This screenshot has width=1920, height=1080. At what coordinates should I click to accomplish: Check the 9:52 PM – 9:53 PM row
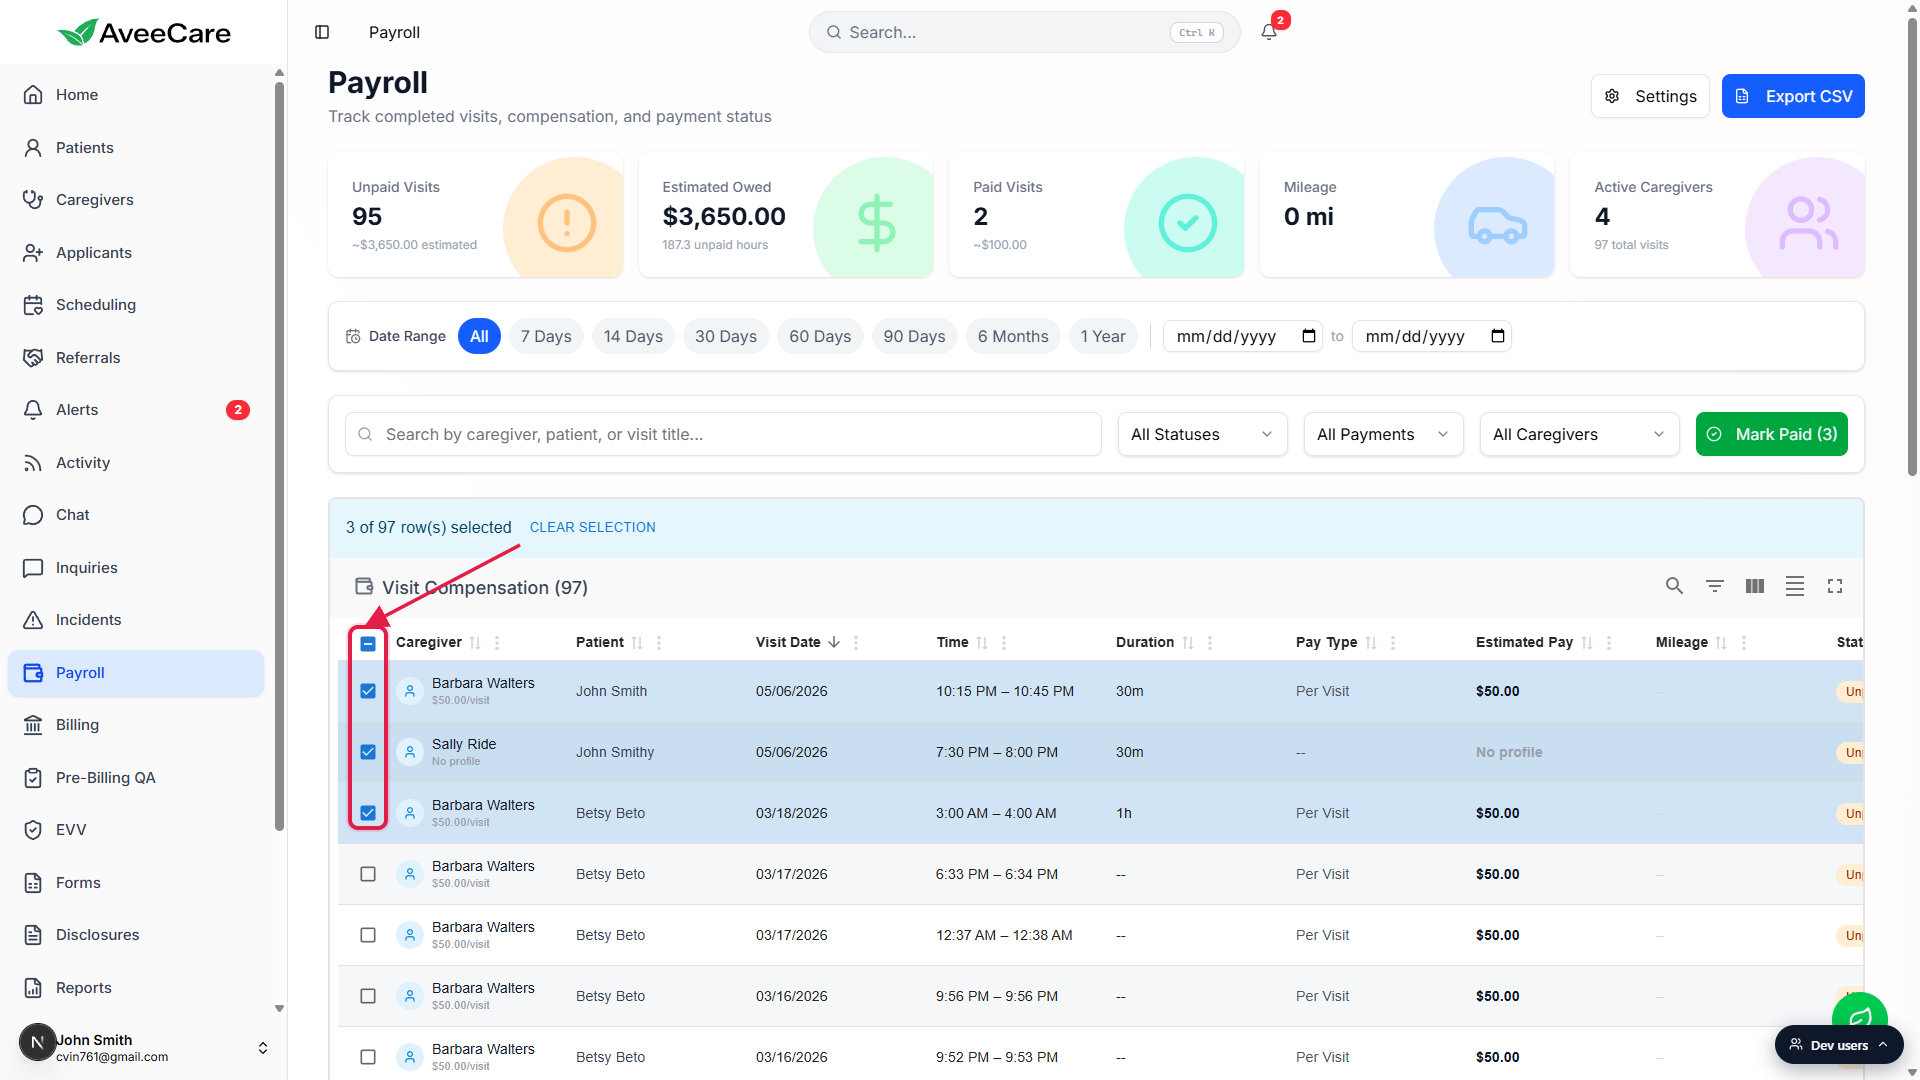click(x=368, y=1057)
